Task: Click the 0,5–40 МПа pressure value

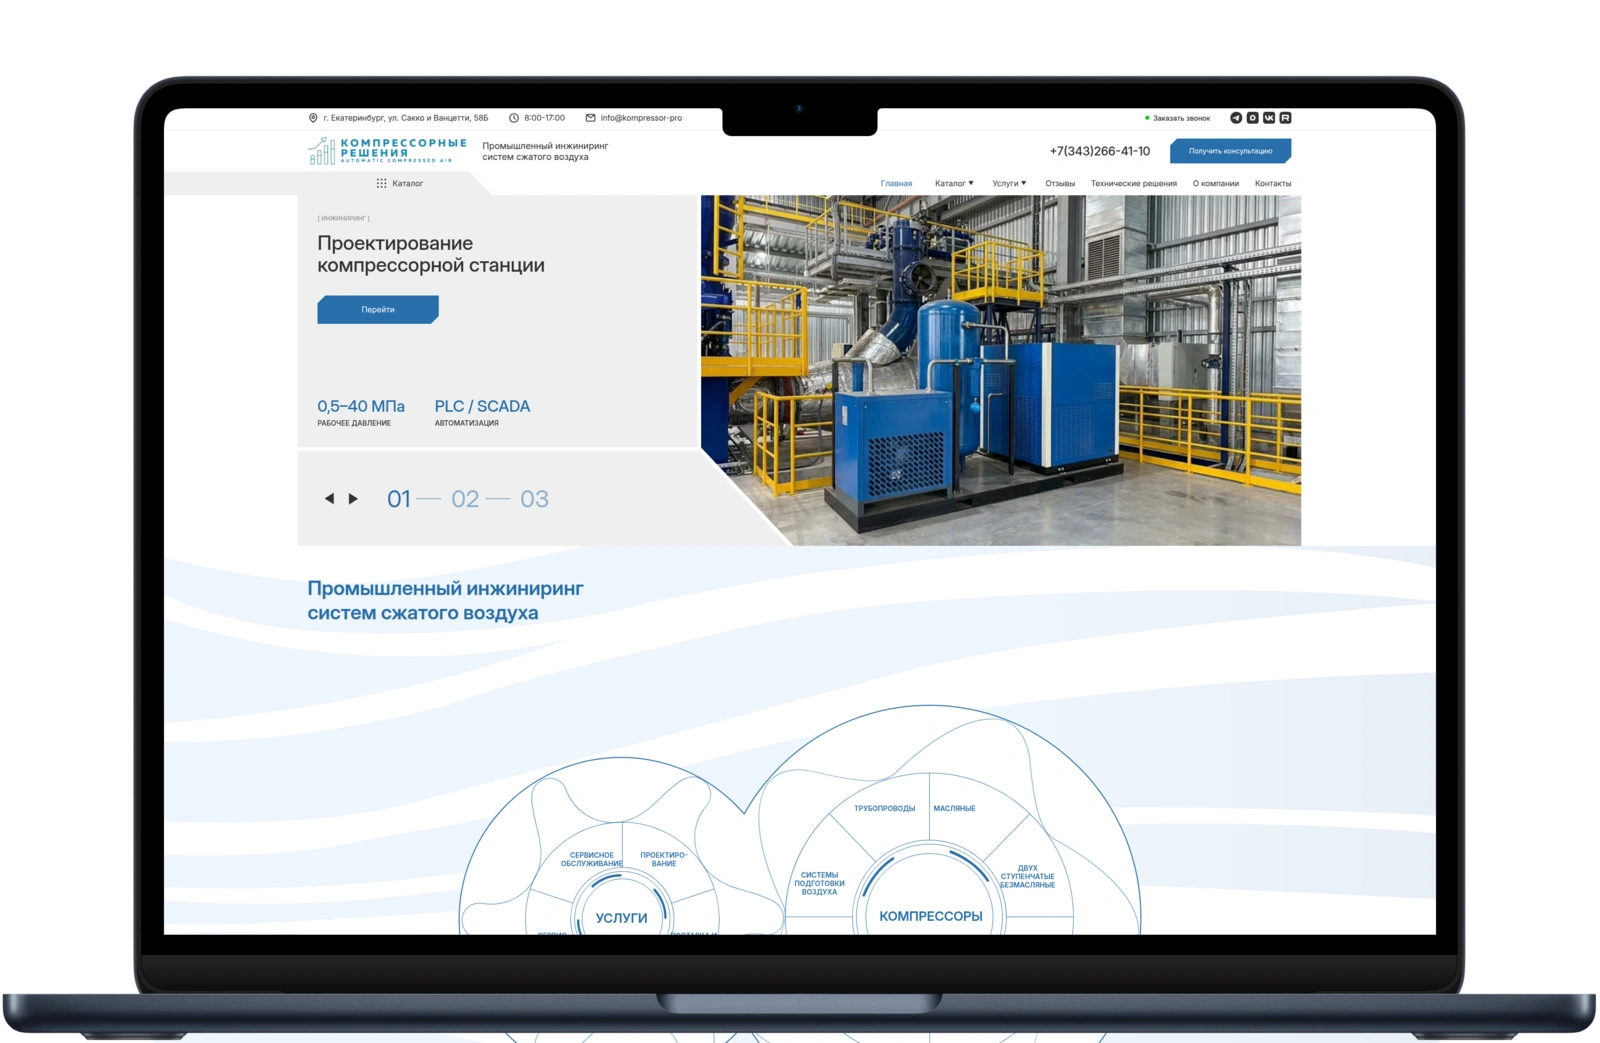Action: click(x=361, y=406)
